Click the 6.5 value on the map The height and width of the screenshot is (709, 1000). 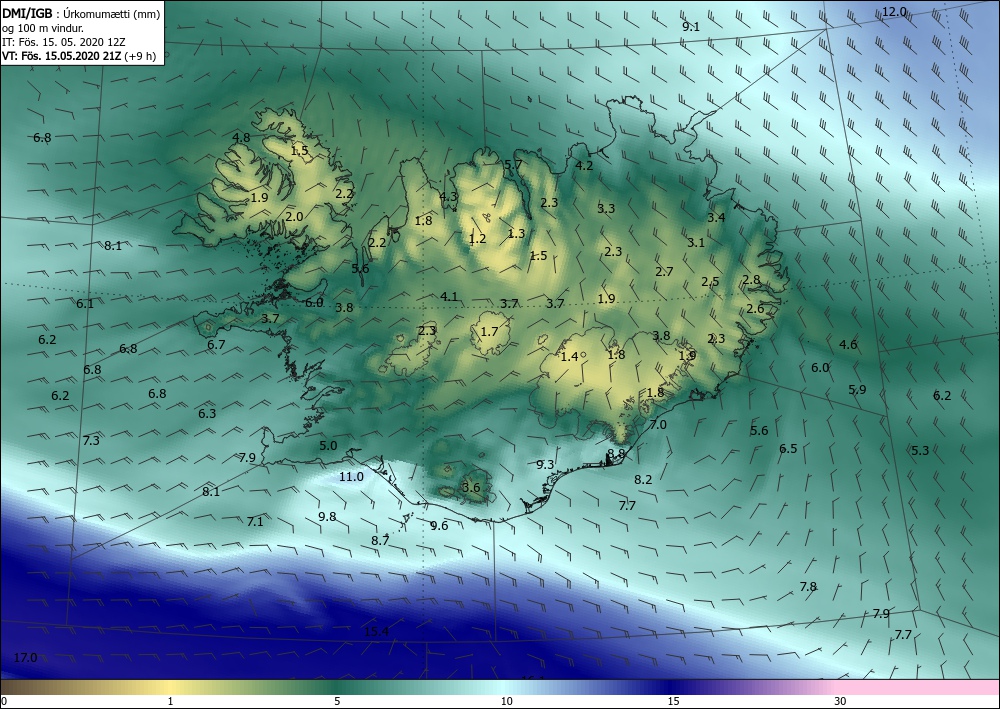tap(788, 449)
